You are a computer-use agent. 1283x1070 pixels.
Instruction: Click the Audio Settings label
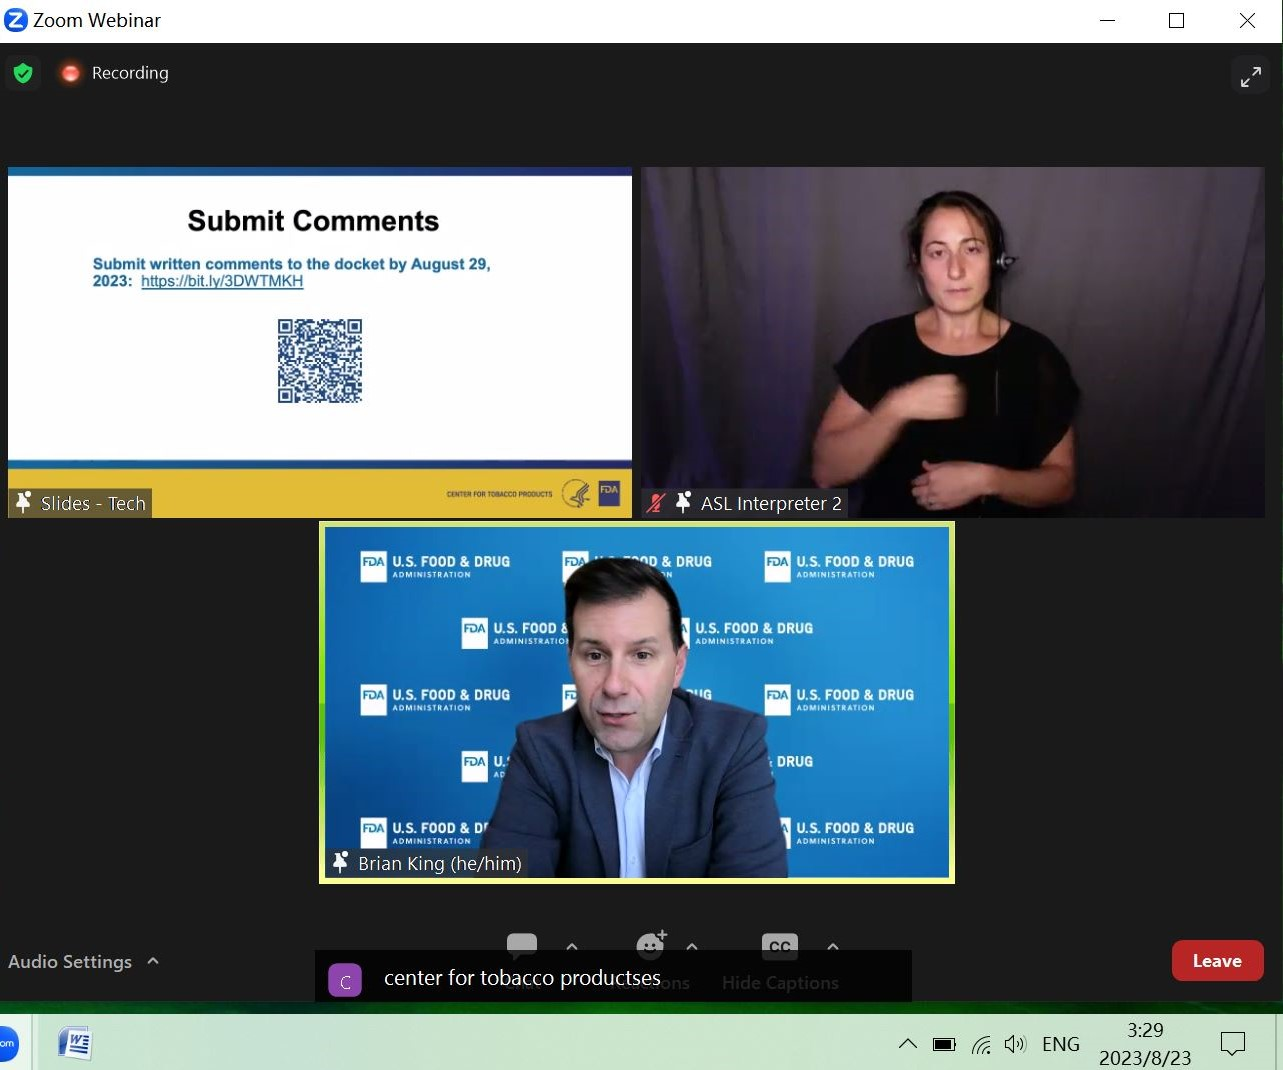pyautogui.click(x=70, y=961)
